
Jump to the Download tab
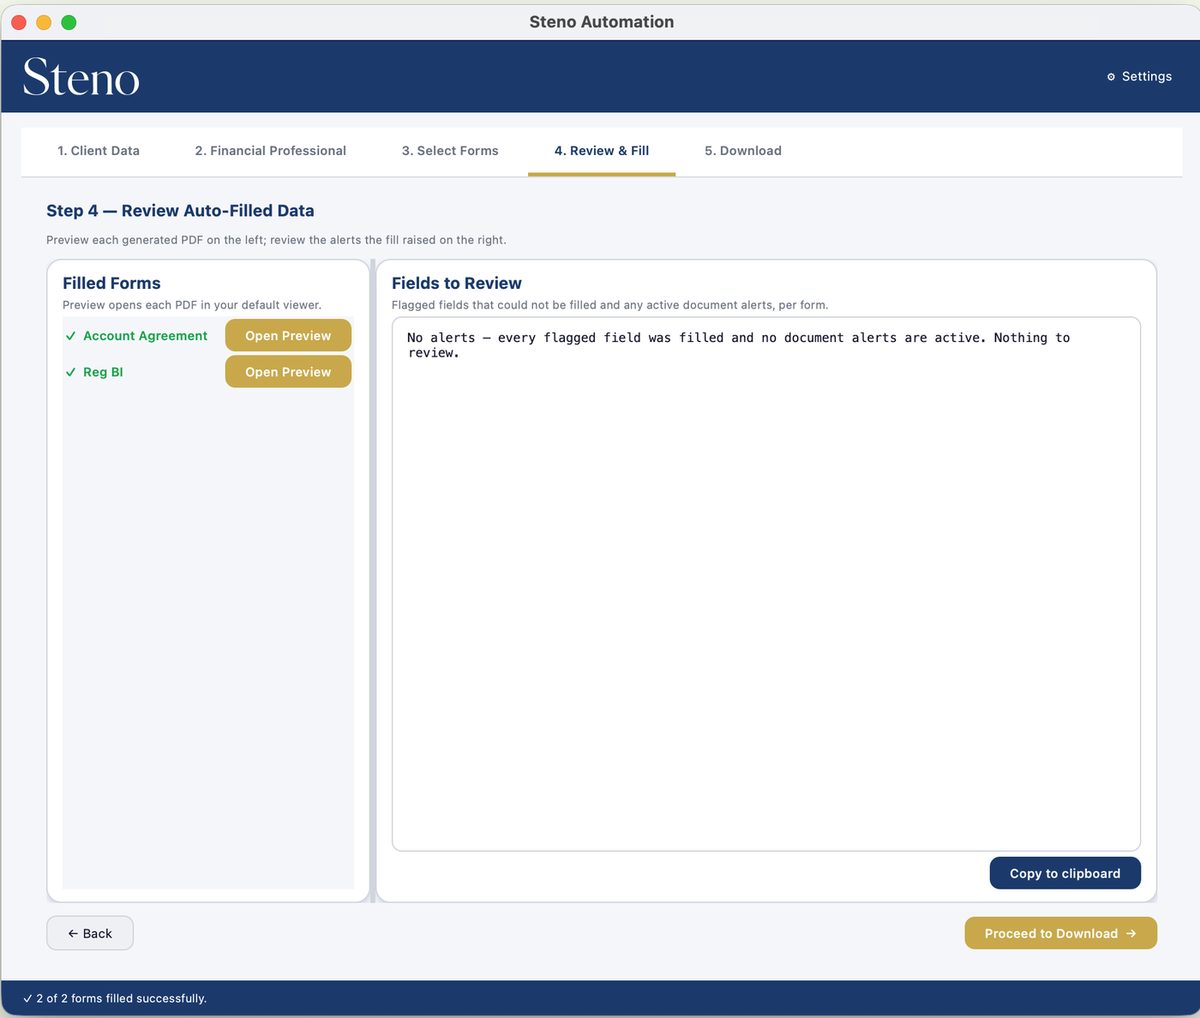(x=743, y=151)
